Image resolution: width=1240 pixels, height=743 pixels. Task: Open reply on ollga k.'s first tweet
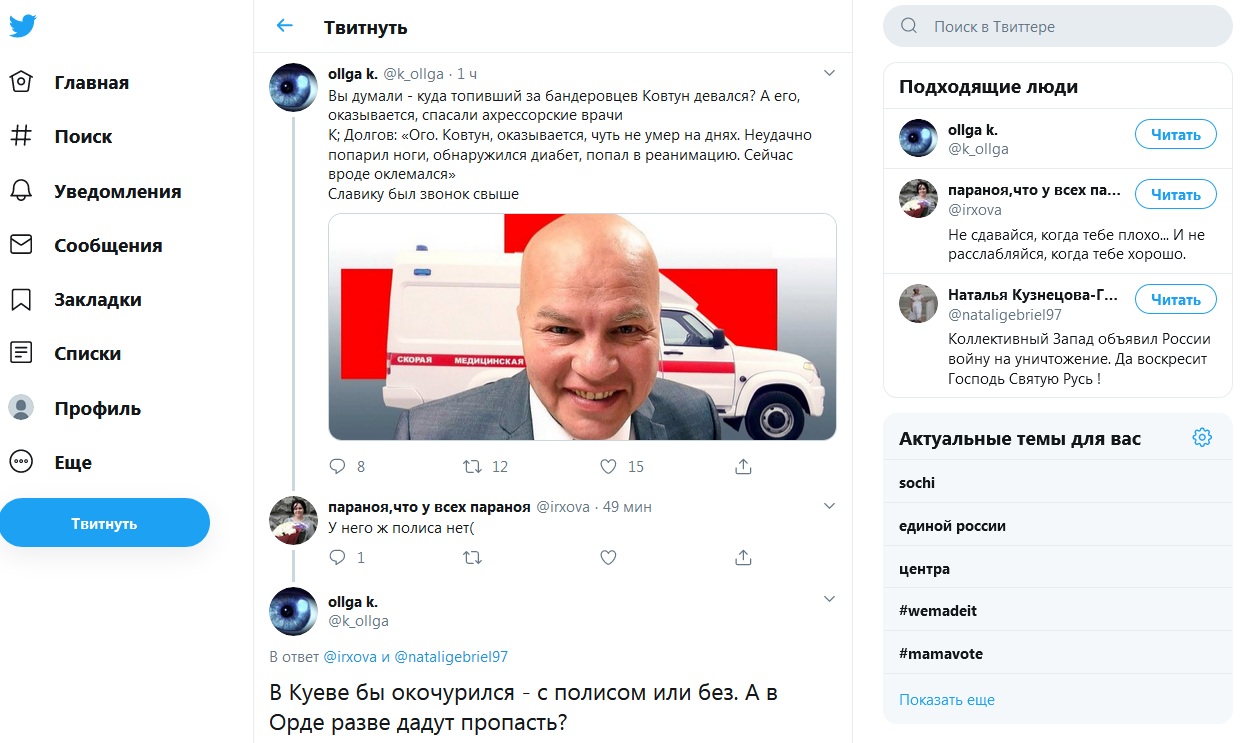[337, 466]
